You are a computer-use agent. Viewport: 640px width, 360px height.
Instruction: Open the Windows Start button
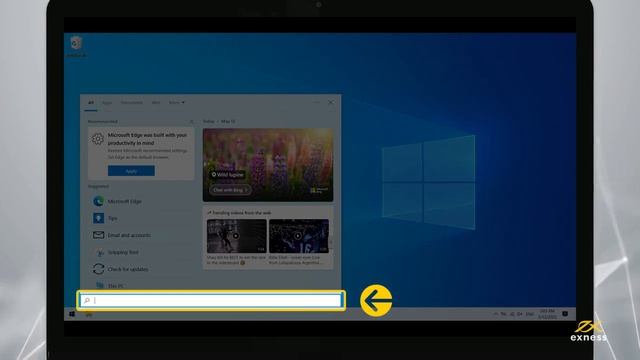click(x=72, y=314)
